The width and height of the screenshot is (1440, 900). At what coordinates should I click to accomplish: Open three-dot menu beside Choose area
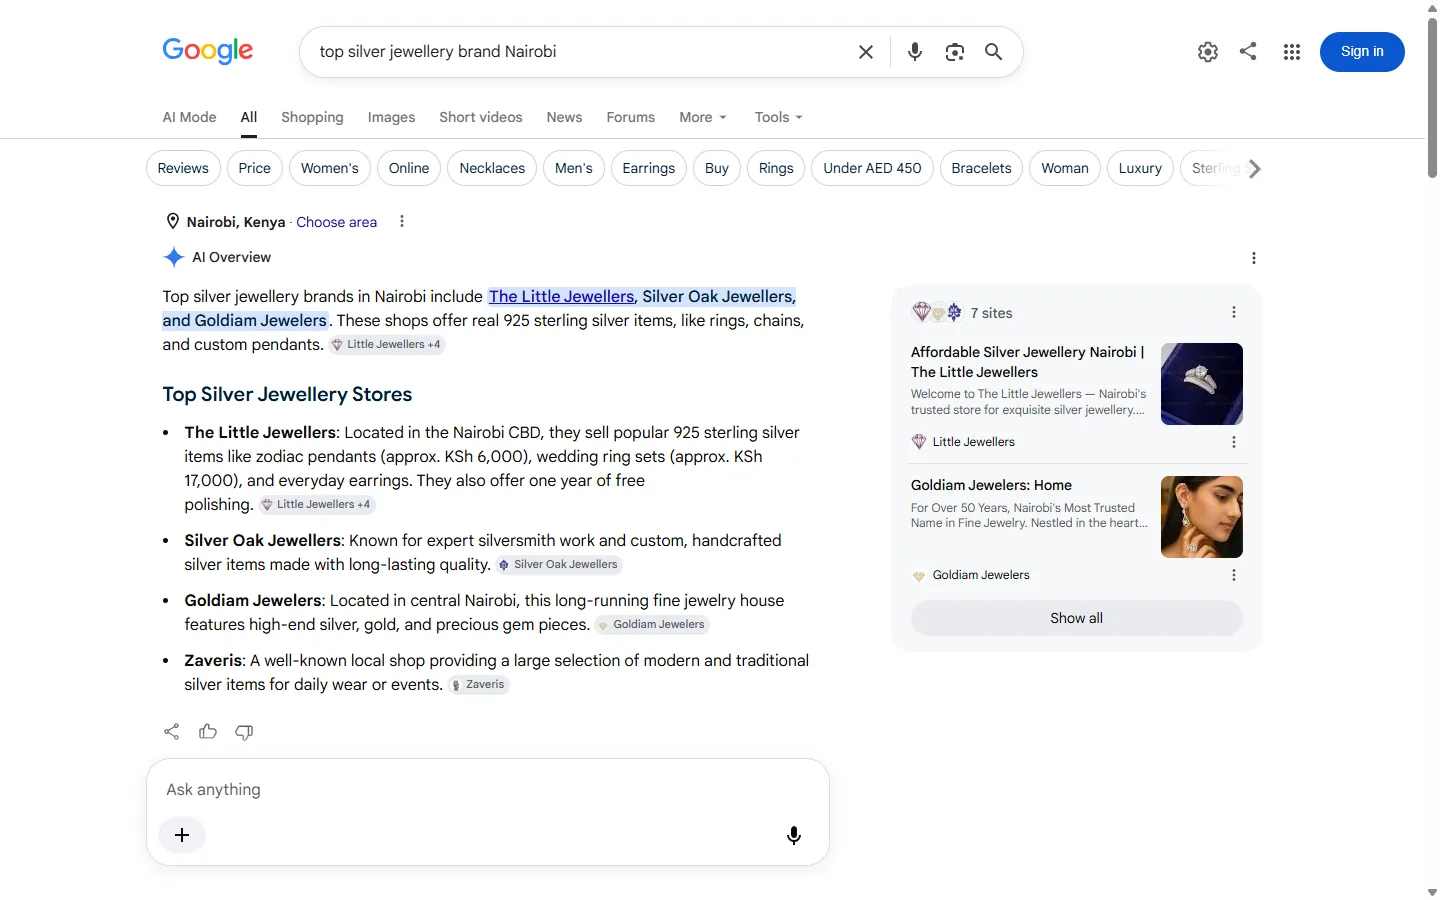pos(402,222)
